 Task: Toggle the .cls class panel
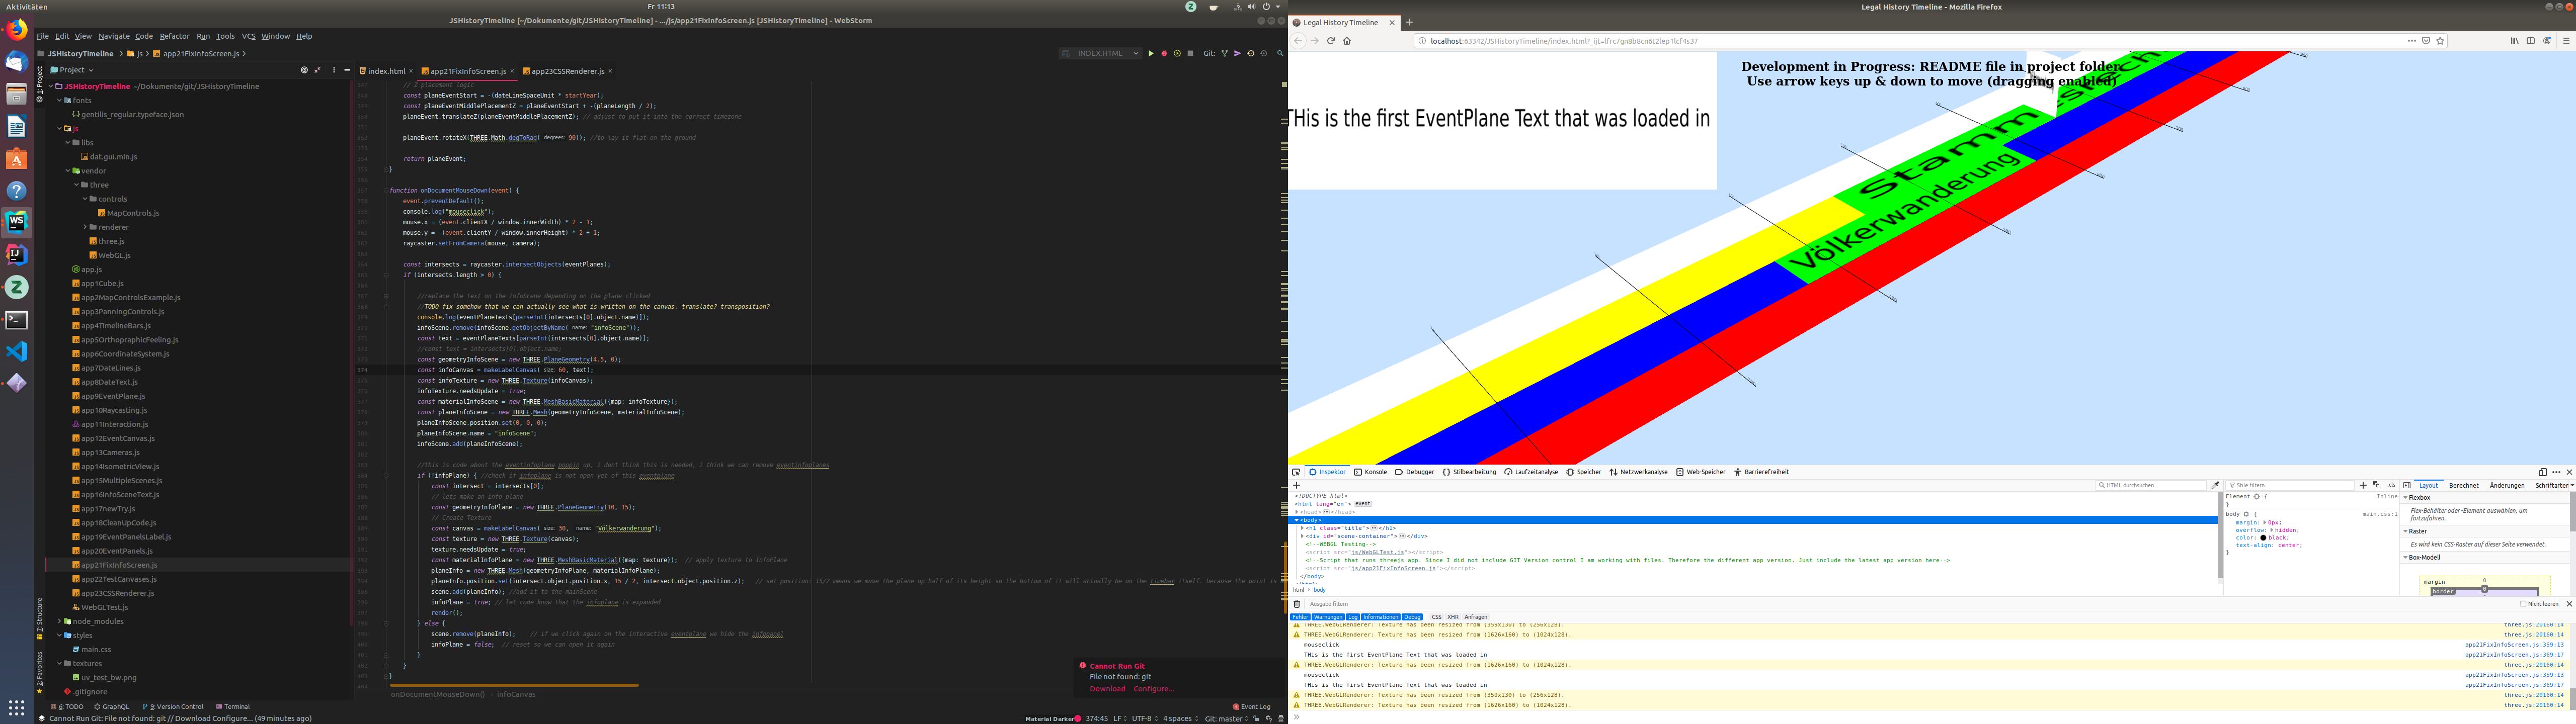click(2392, 485)
